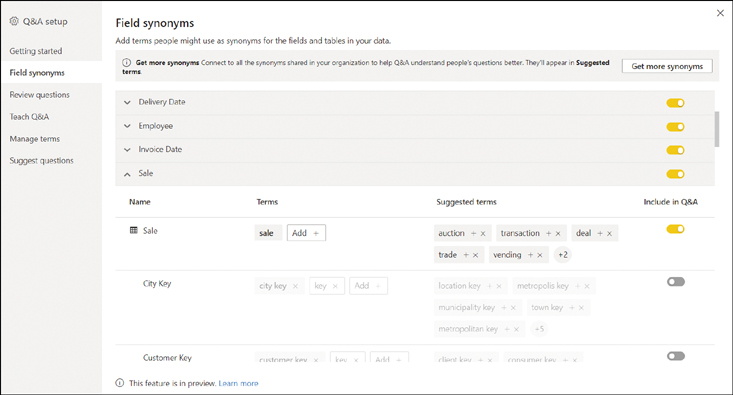
Task: Add suggested term municipality key with plus
Action: pos(503,308)
